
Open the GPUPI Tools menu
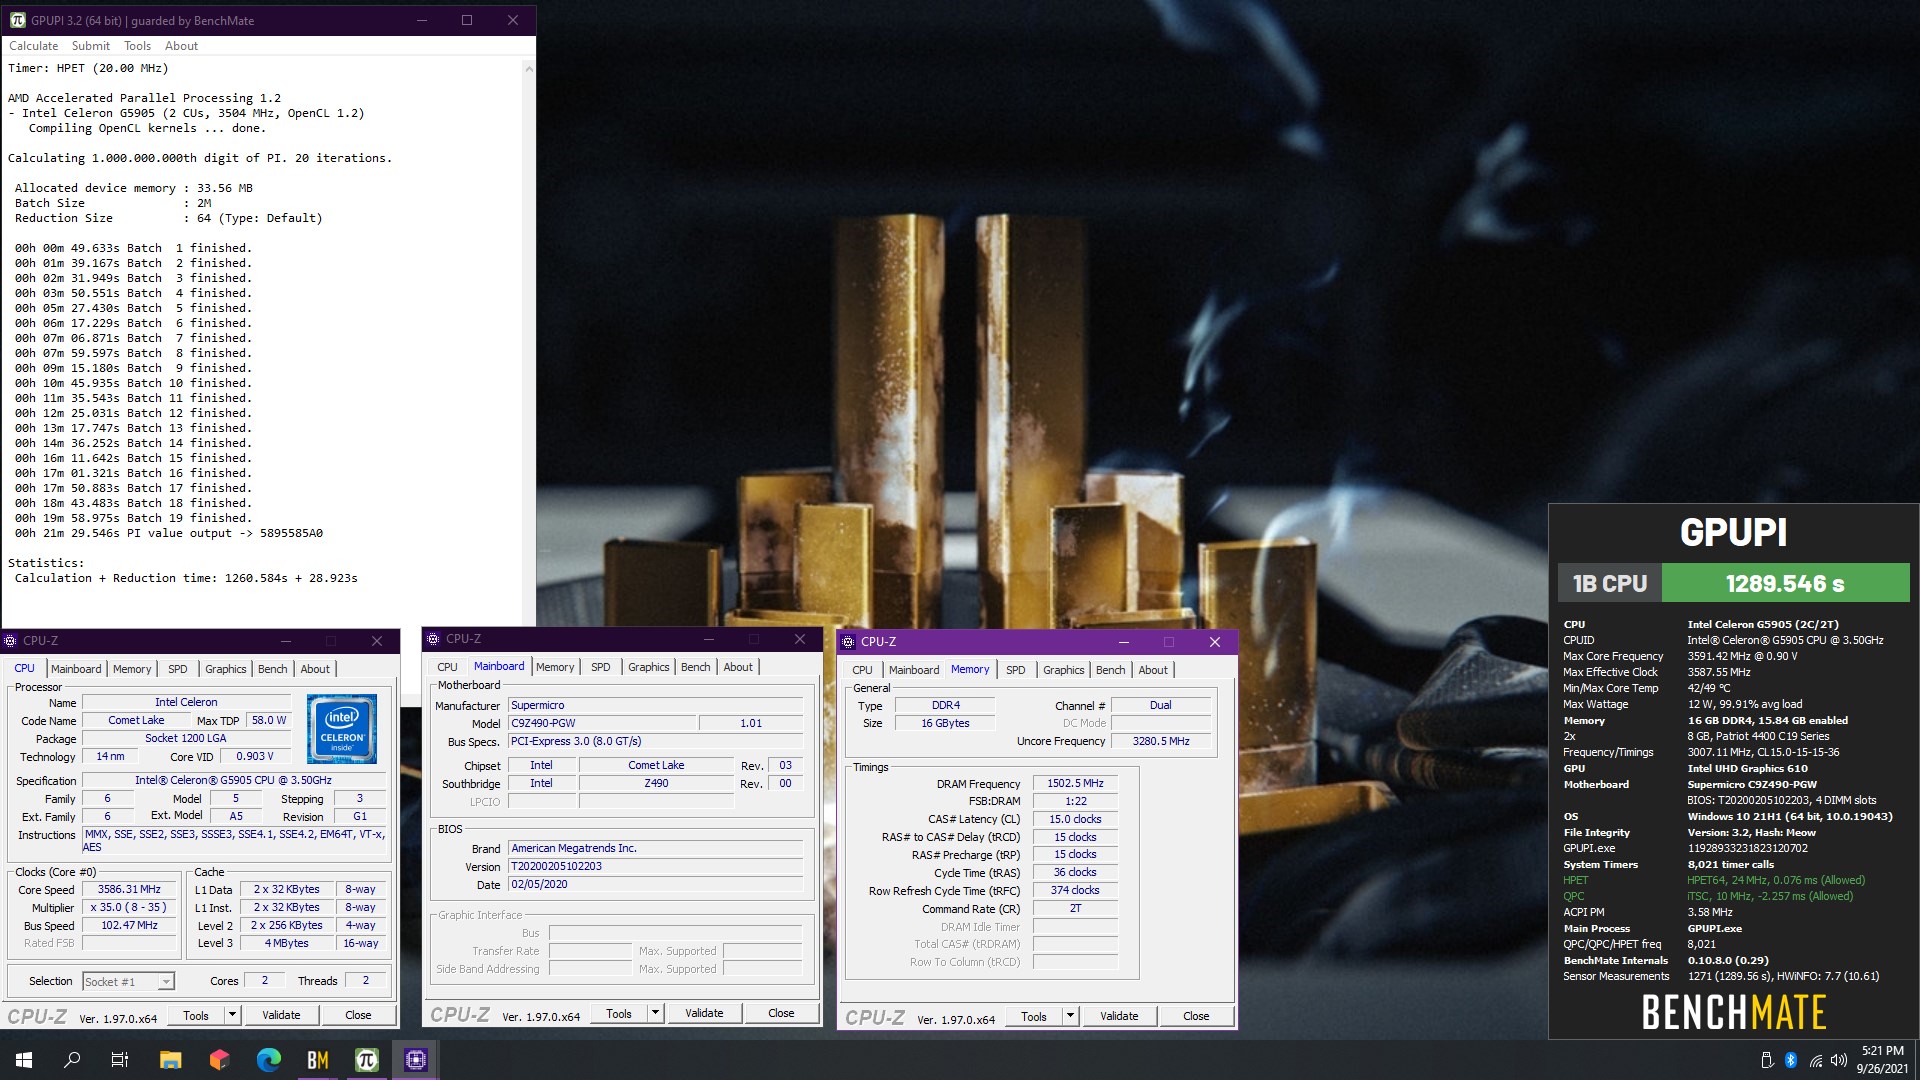click(137, 46)
